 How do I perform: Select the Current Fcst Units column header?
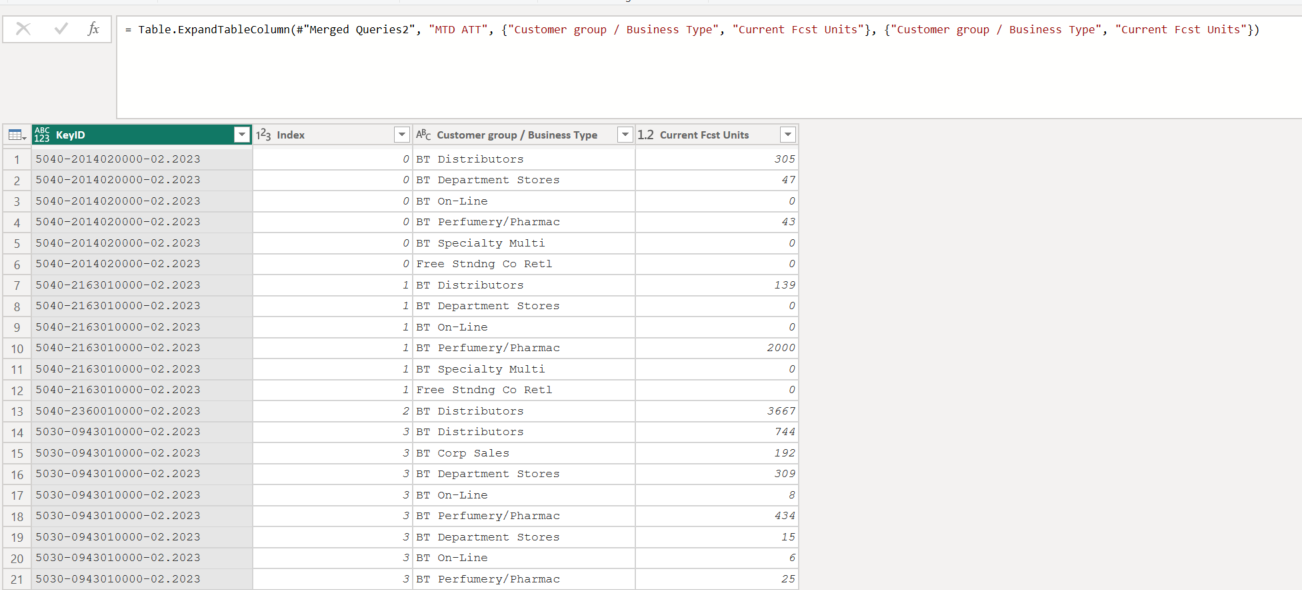click(x=717, y=135)
